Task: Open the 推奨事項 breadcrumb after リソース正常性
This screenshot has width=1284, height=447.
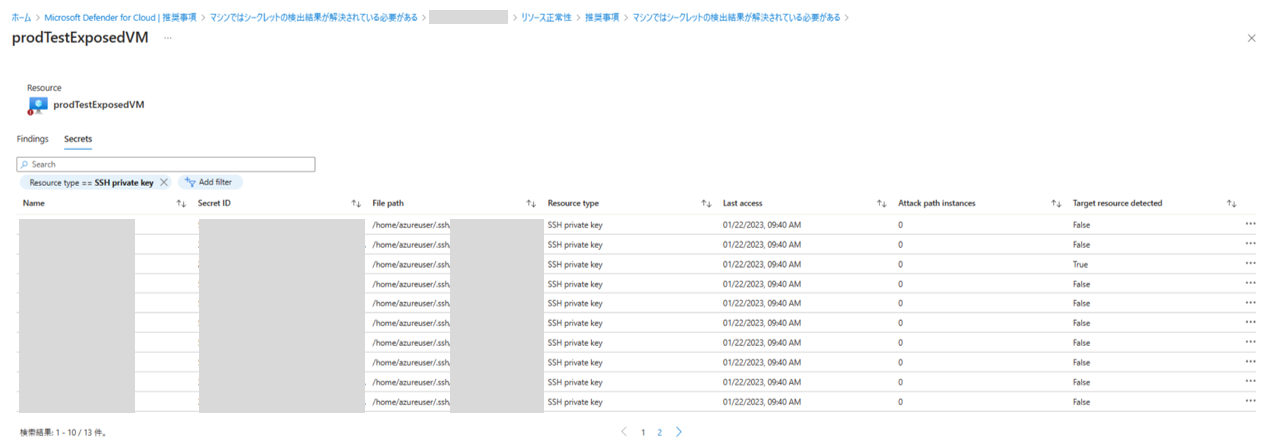Action: pos(602,17)
